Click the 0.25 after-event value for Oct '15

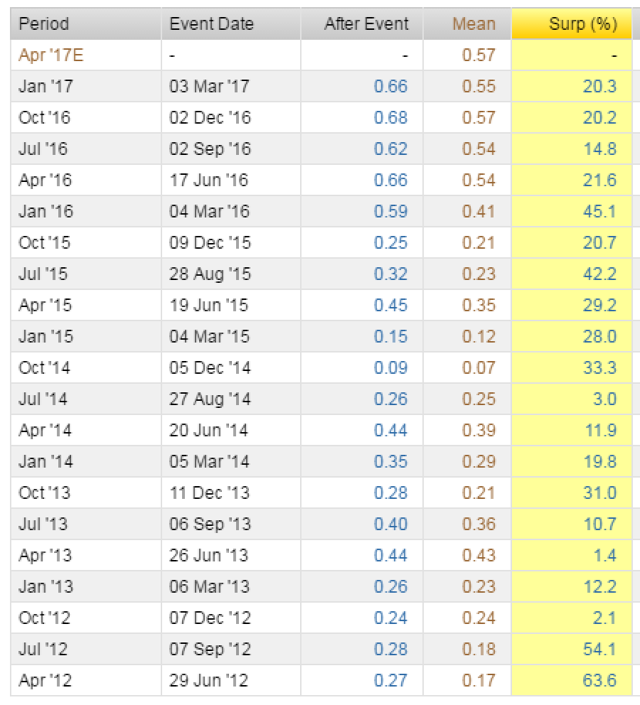point(390,243)
